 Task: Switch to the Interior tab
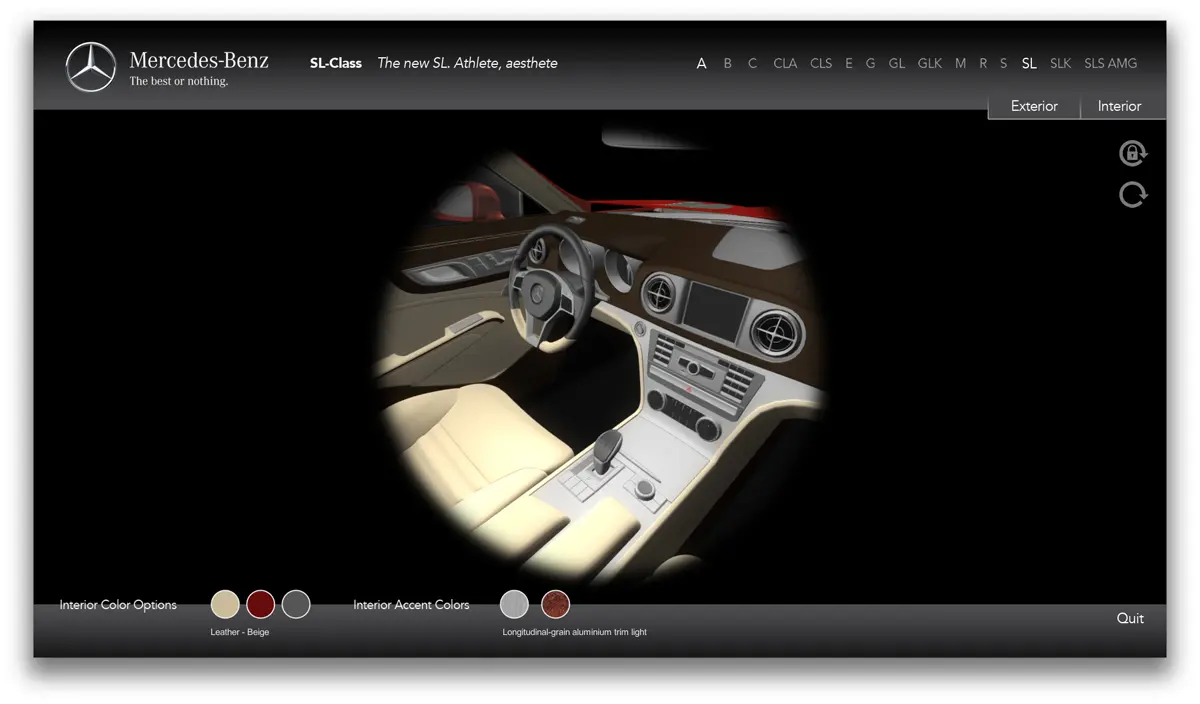[1119, 106]
